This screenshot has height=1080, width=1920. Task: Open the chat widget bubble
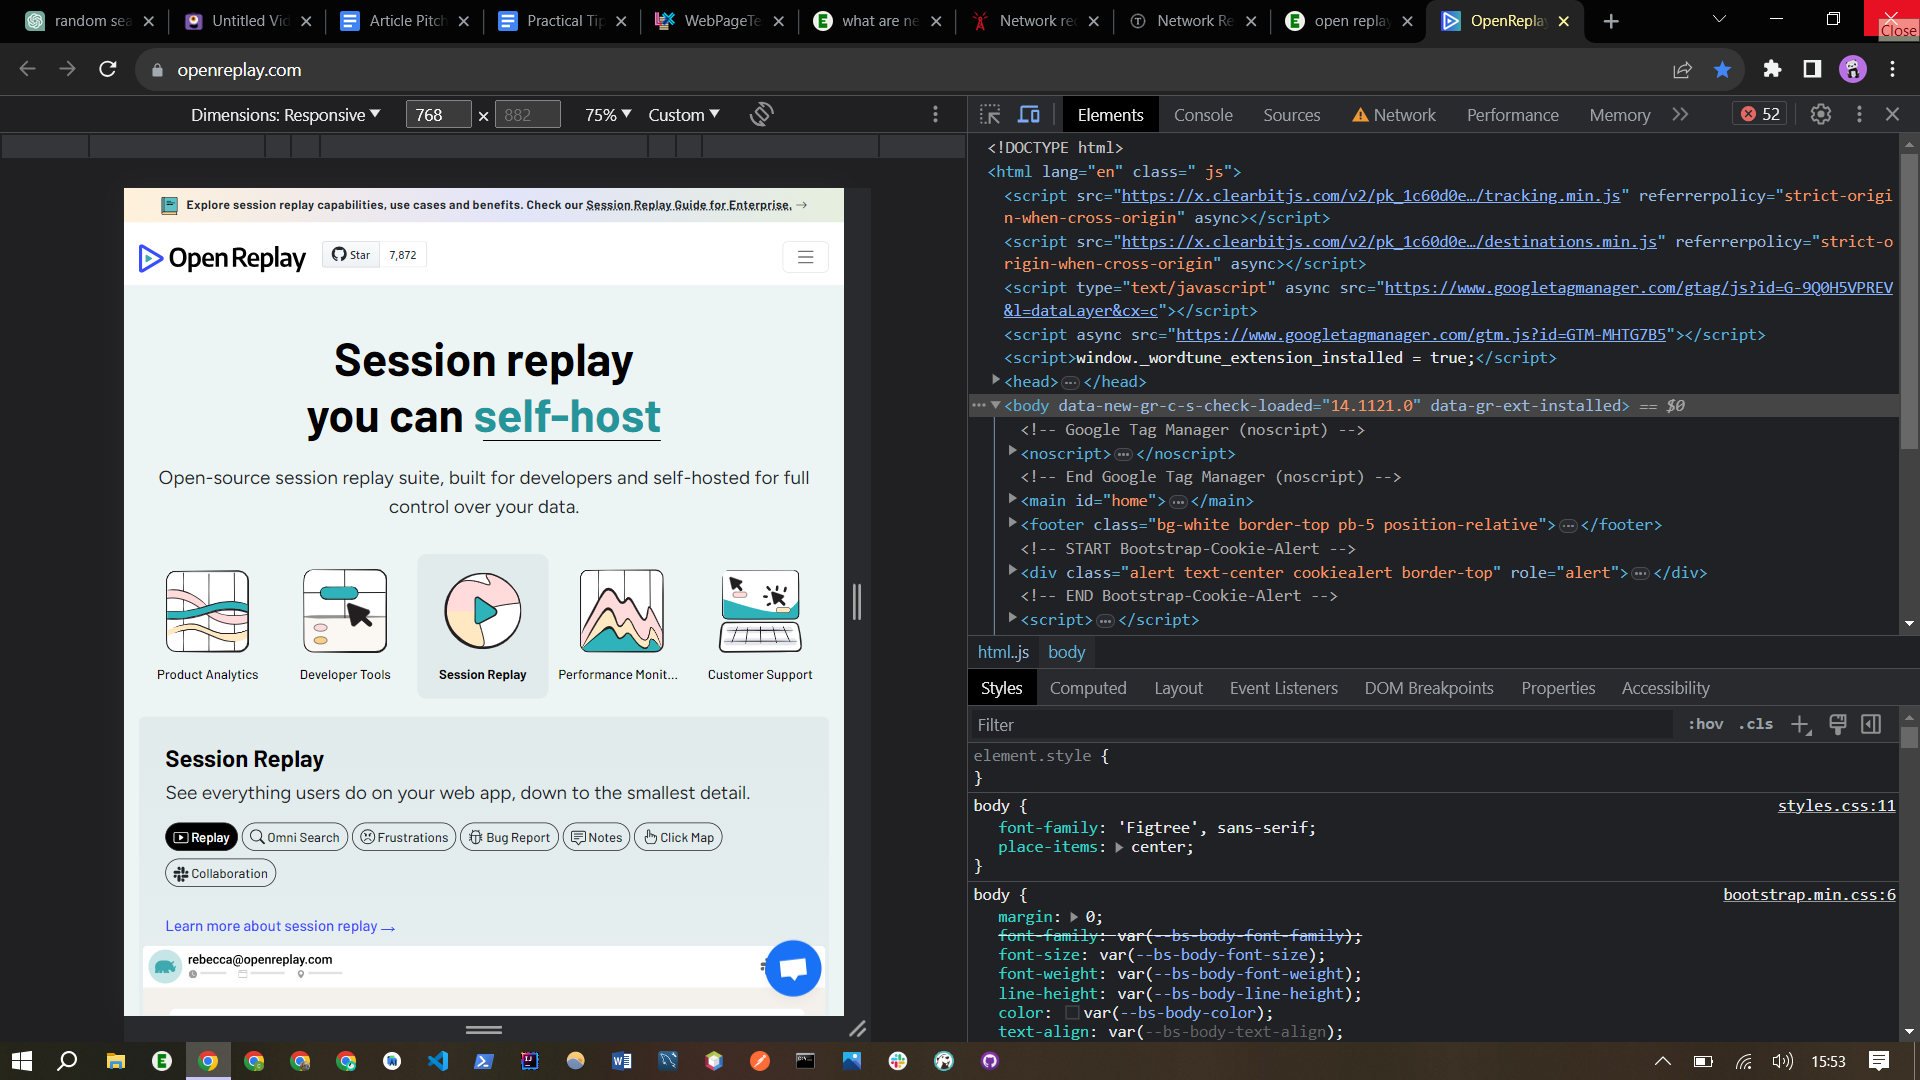coord(793,968)
